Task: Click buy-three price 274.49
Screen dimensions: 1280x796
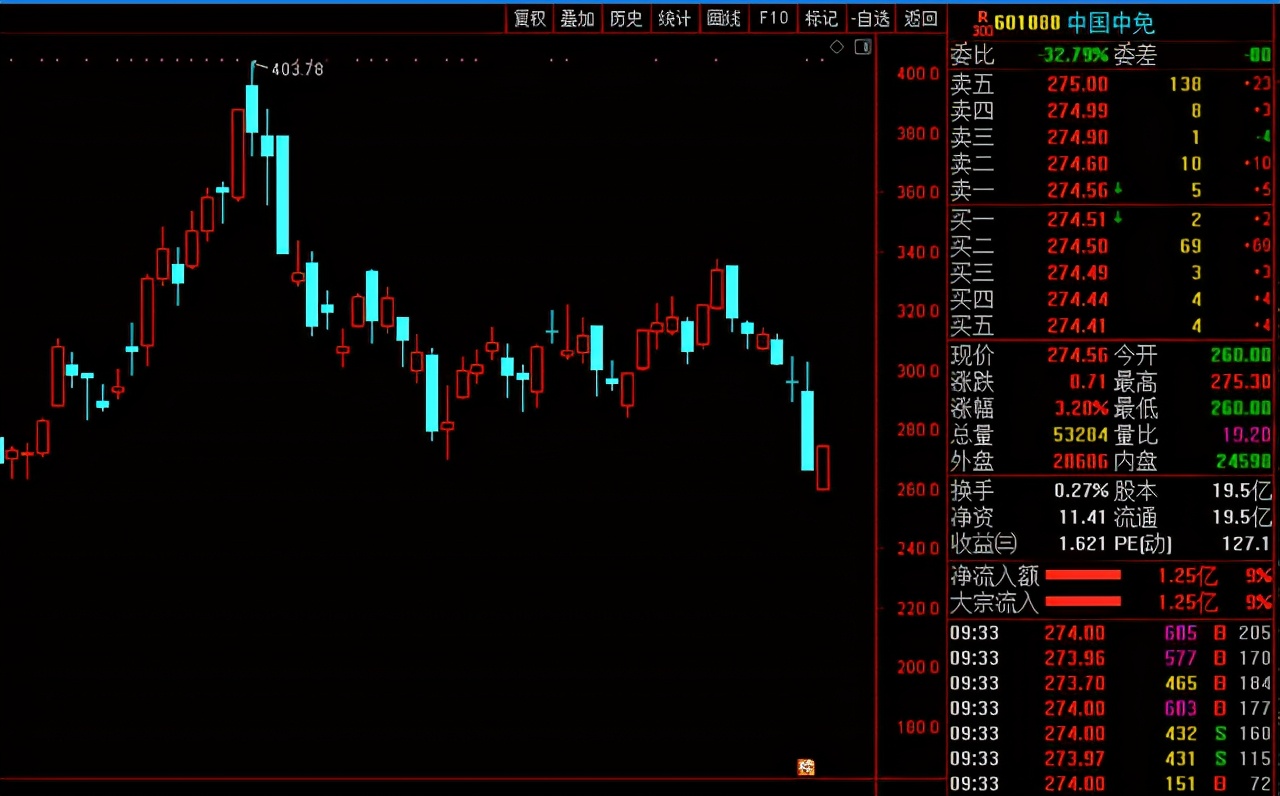Action: click(x=1077, y=272)
